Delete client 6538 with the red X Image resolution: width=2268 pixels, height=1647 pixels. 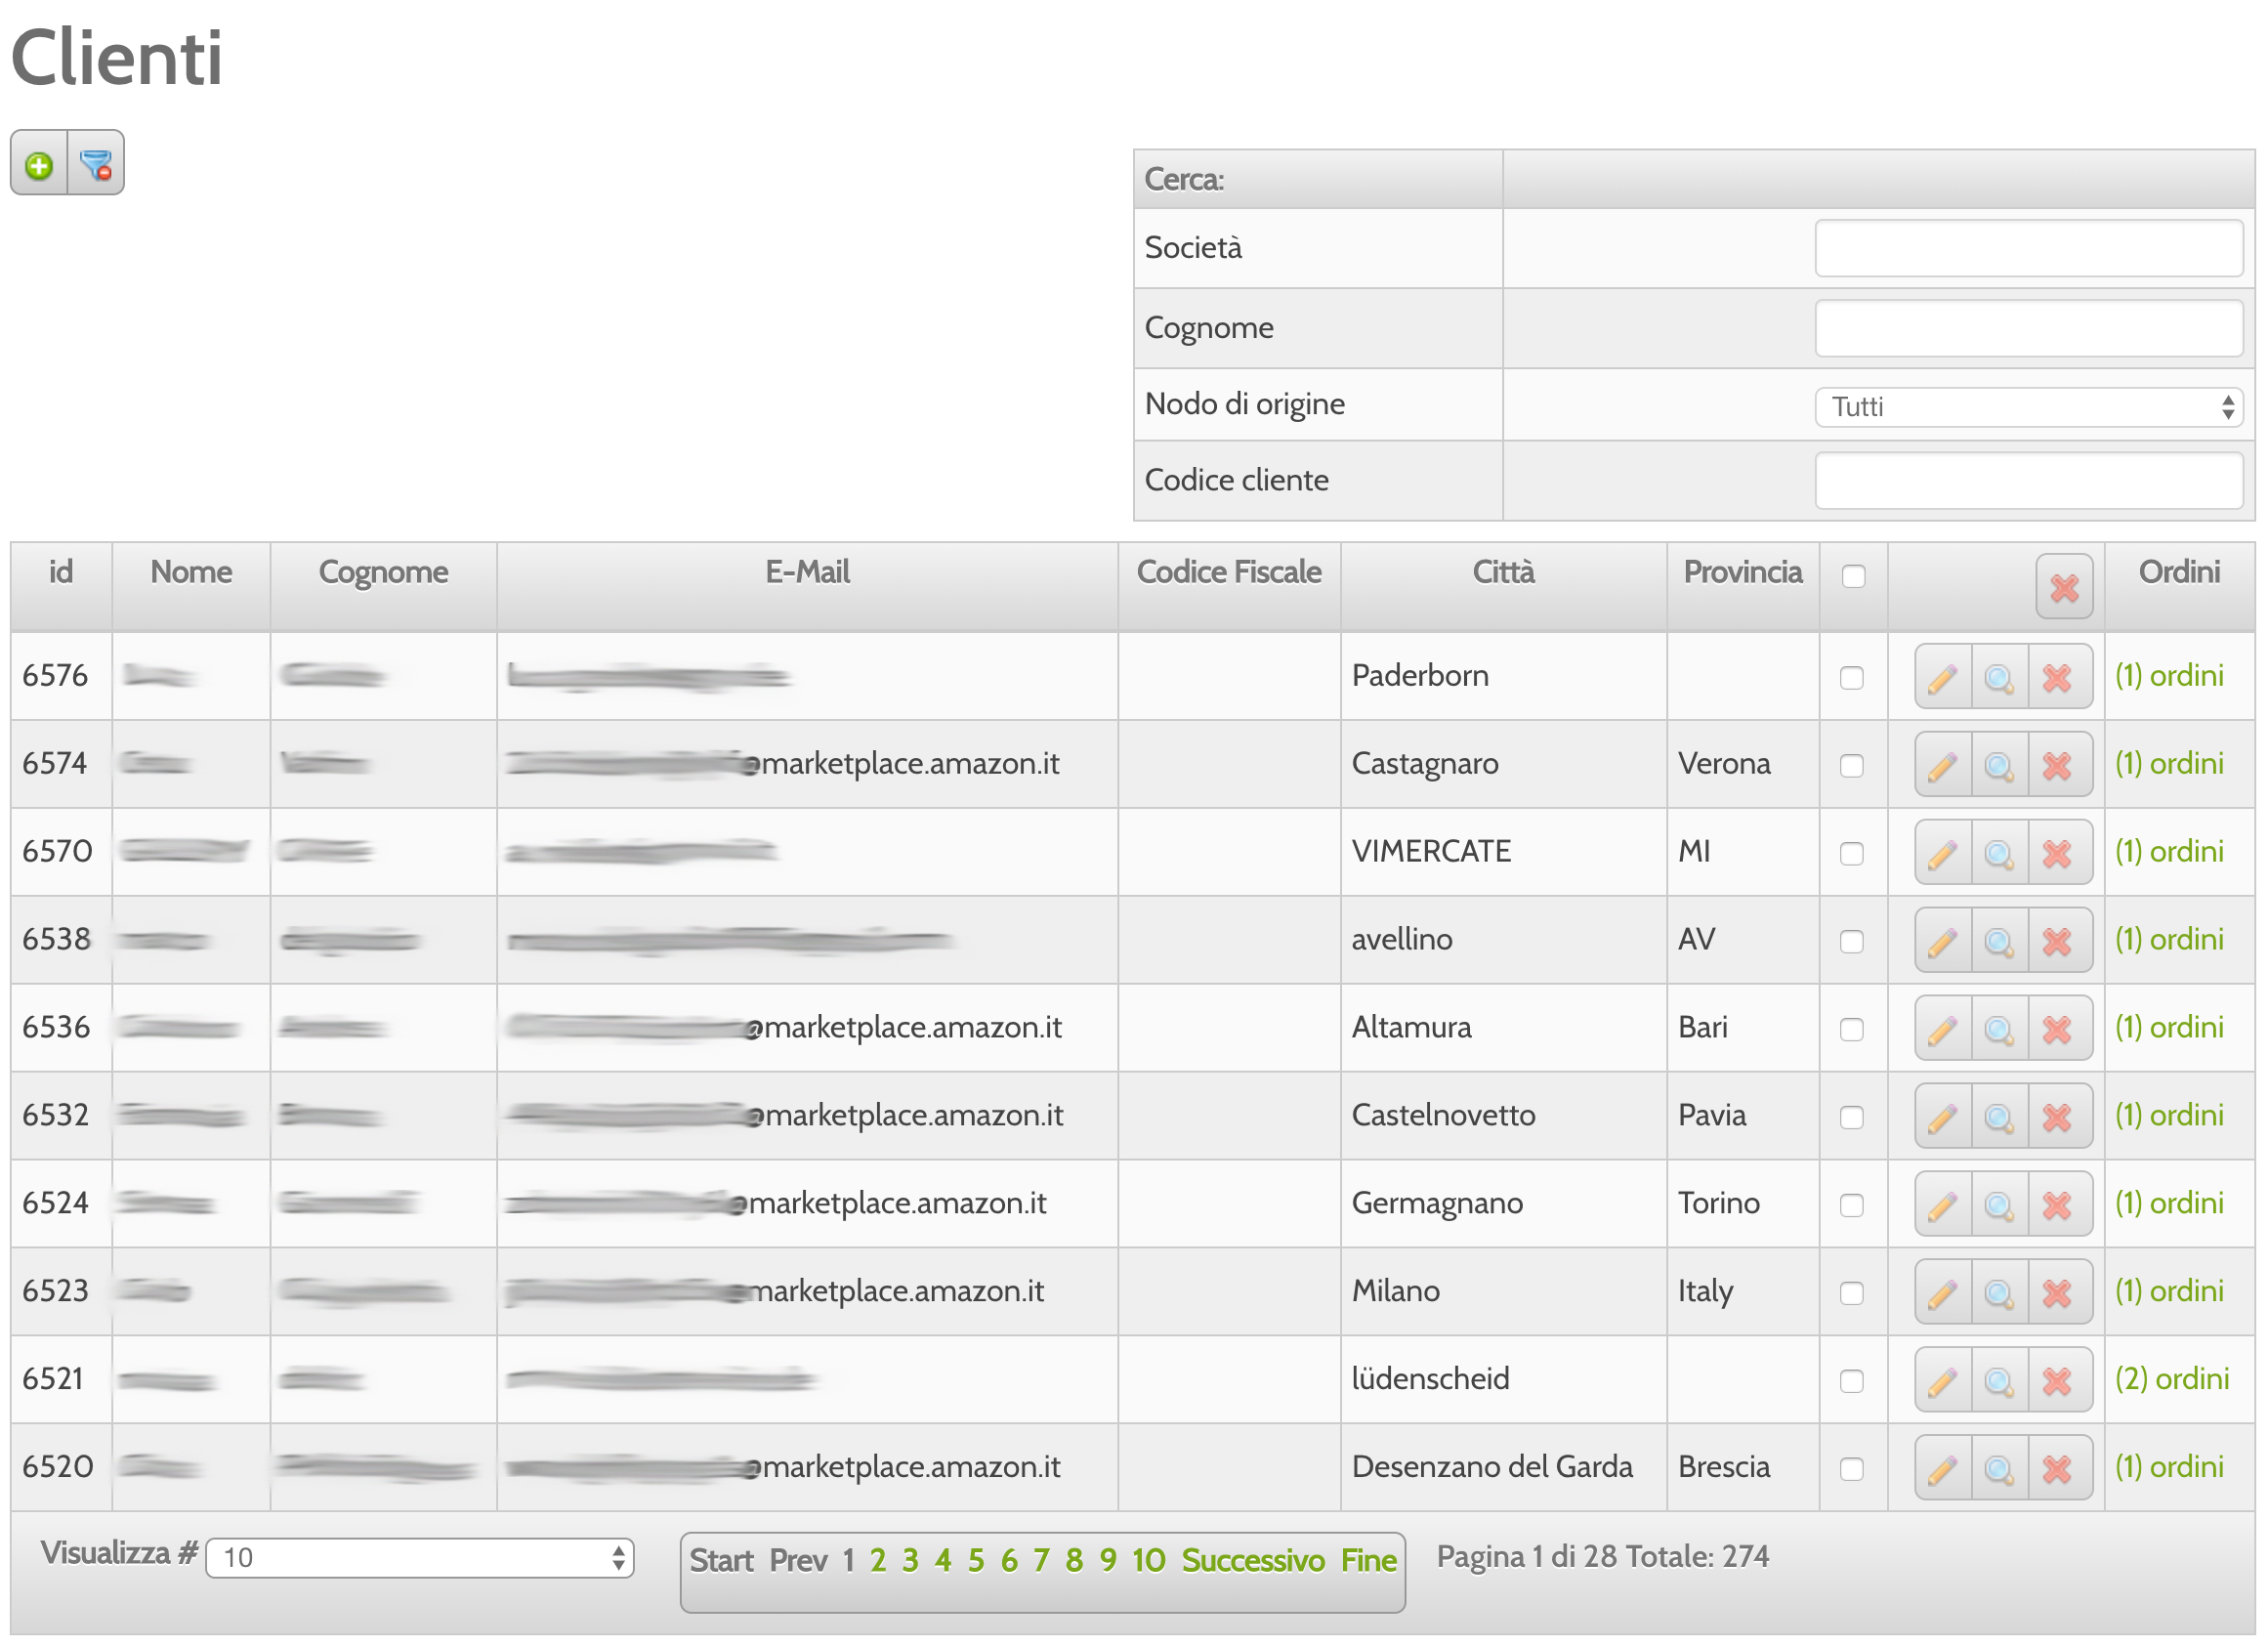click(2057, 939)
